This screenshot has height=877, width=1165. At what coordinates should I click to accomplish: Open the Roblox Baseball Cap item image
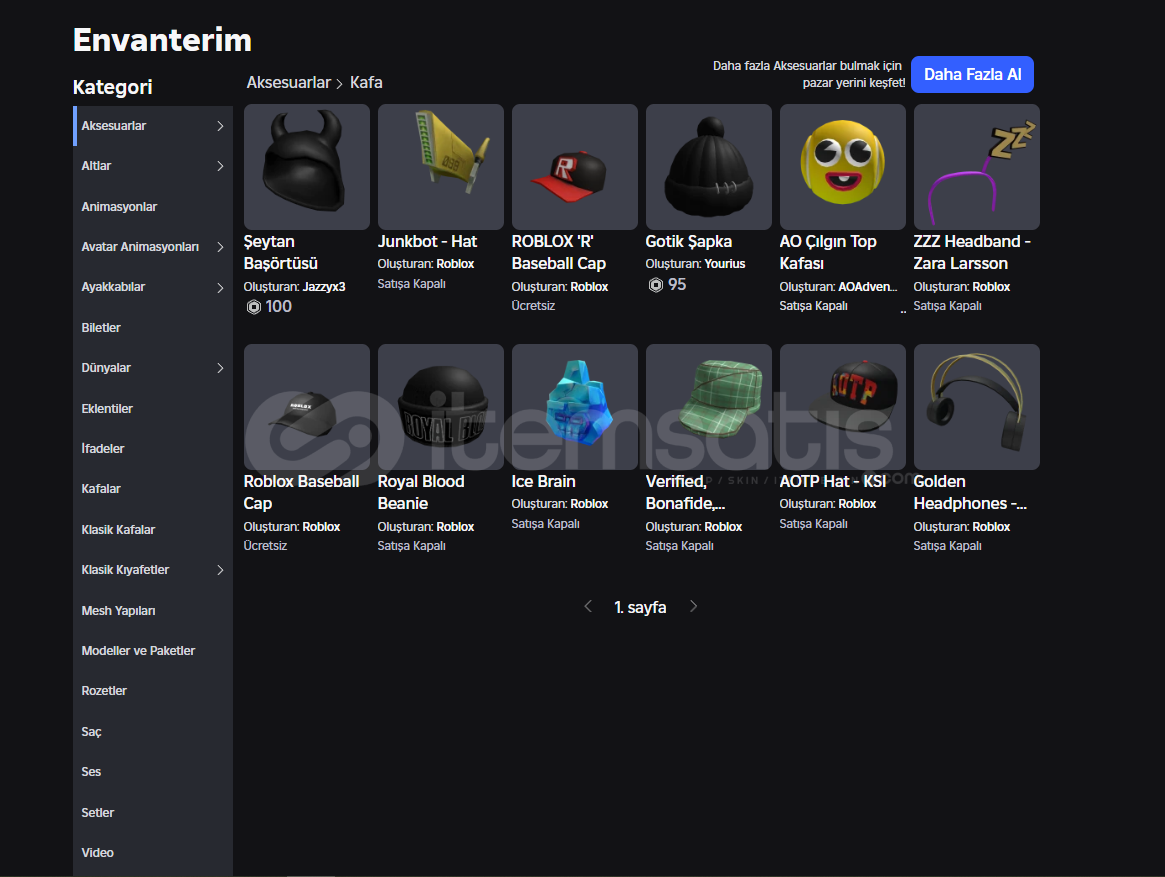click(x=307, y=407)
